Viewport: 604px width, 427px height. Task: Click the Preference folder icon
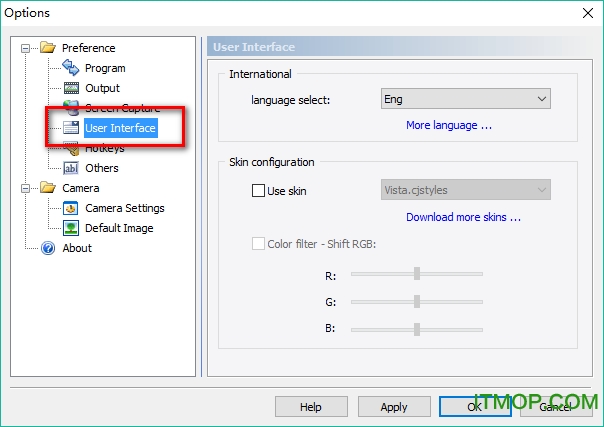[x=47, y=48]
